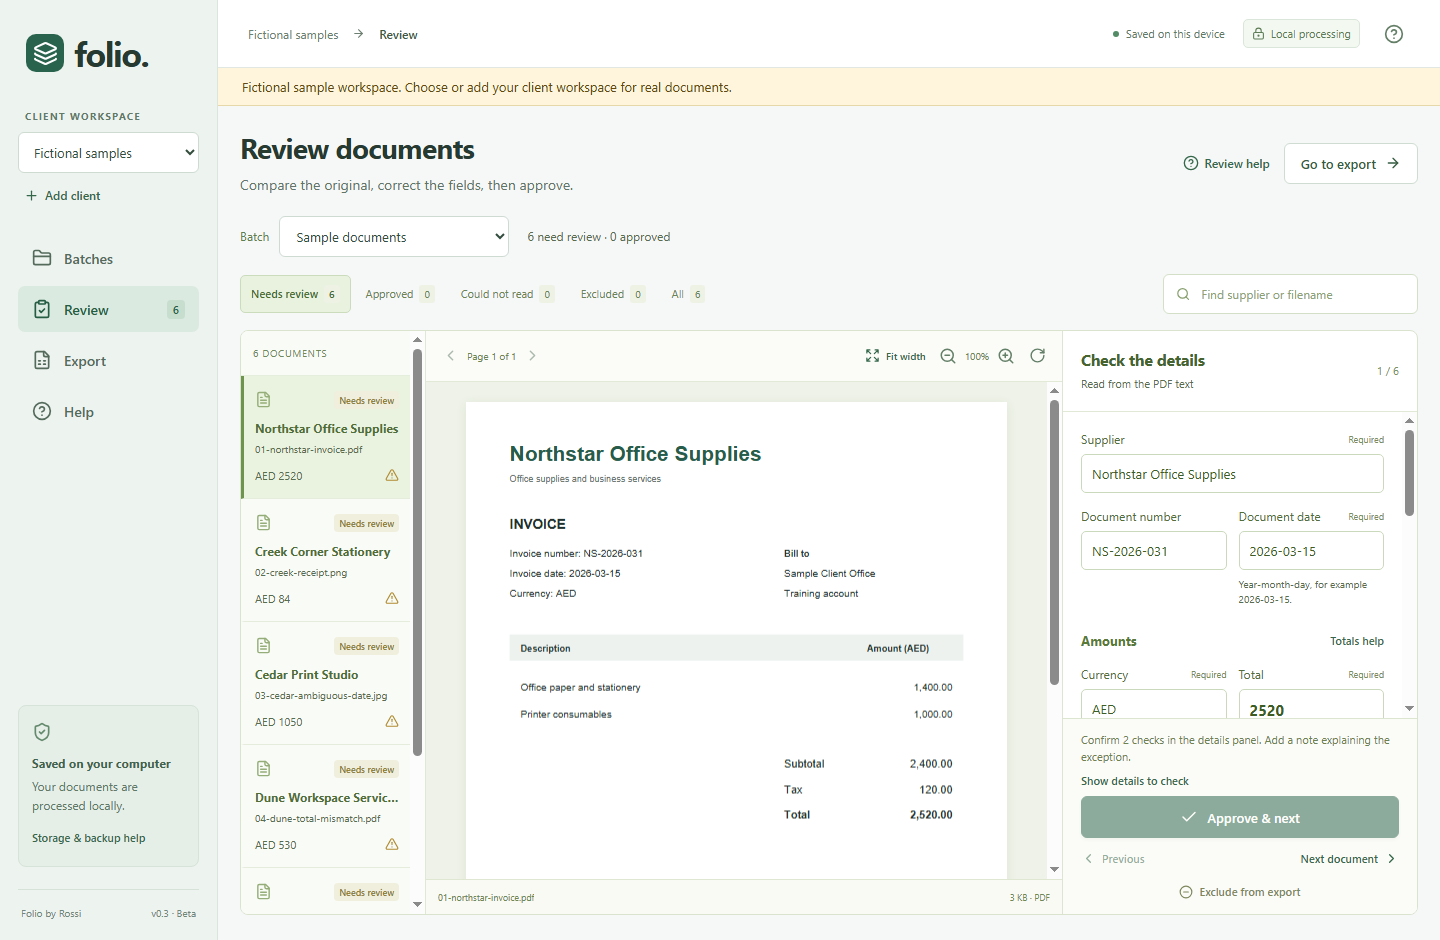Click document icon on Cedar Print Studio card
The height and width of the screenshot is (940, 1440).
pos(264,645)
